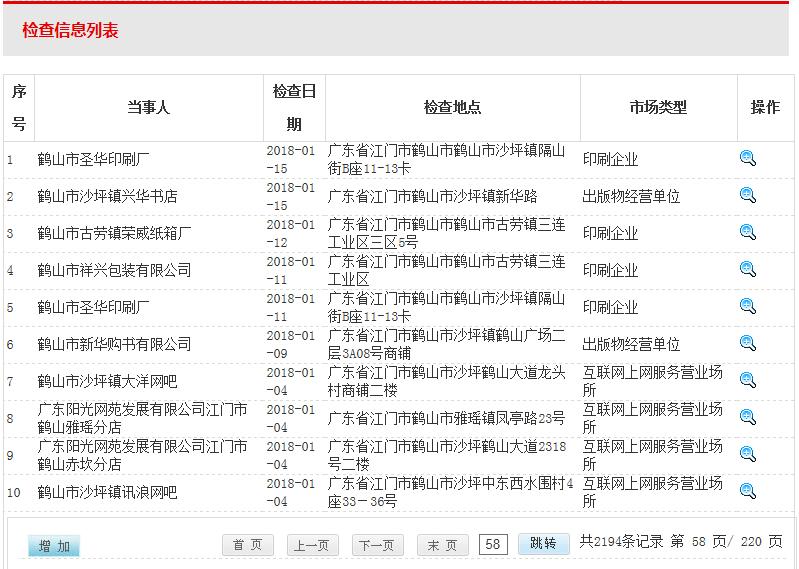The height and width of the screenshot is (569, 799).
Task: Click magnifier icon for 鹤山雅瑶分店 row
Action: pyautogui.click(x=747, y=417)
